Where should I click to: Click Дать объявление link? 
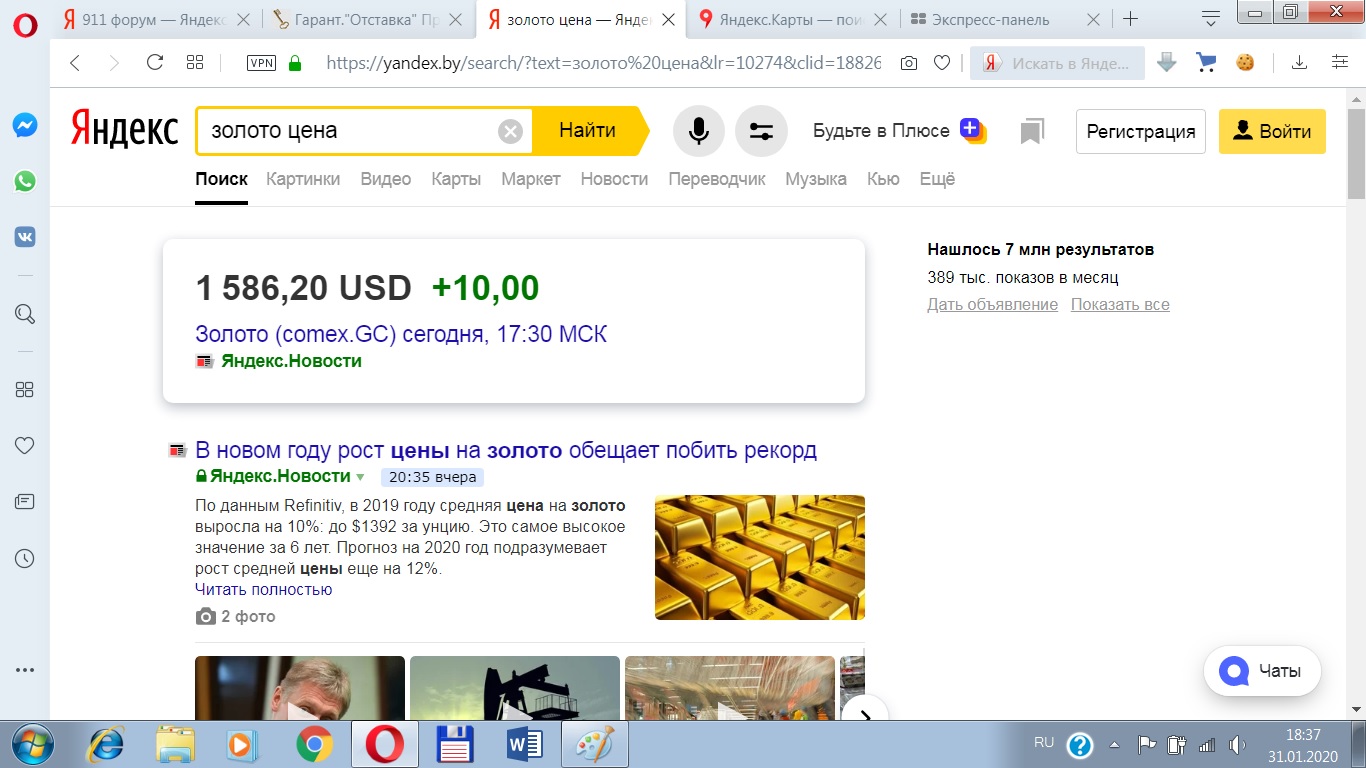992,304
